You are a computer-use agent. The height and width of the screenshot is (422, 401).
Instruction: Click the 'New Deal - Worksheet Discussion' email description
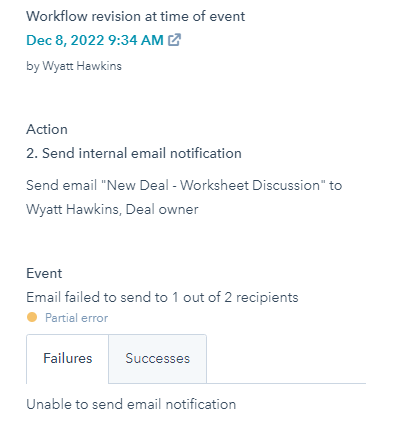coord(184,185)
